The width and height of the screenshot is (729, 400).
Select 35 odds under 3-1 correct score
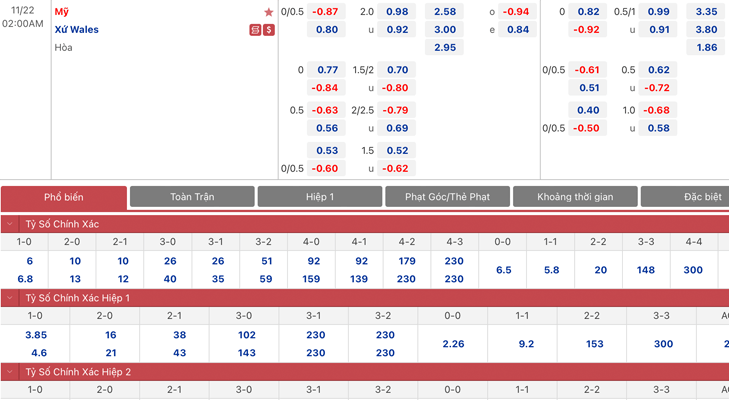coord(218,279)
